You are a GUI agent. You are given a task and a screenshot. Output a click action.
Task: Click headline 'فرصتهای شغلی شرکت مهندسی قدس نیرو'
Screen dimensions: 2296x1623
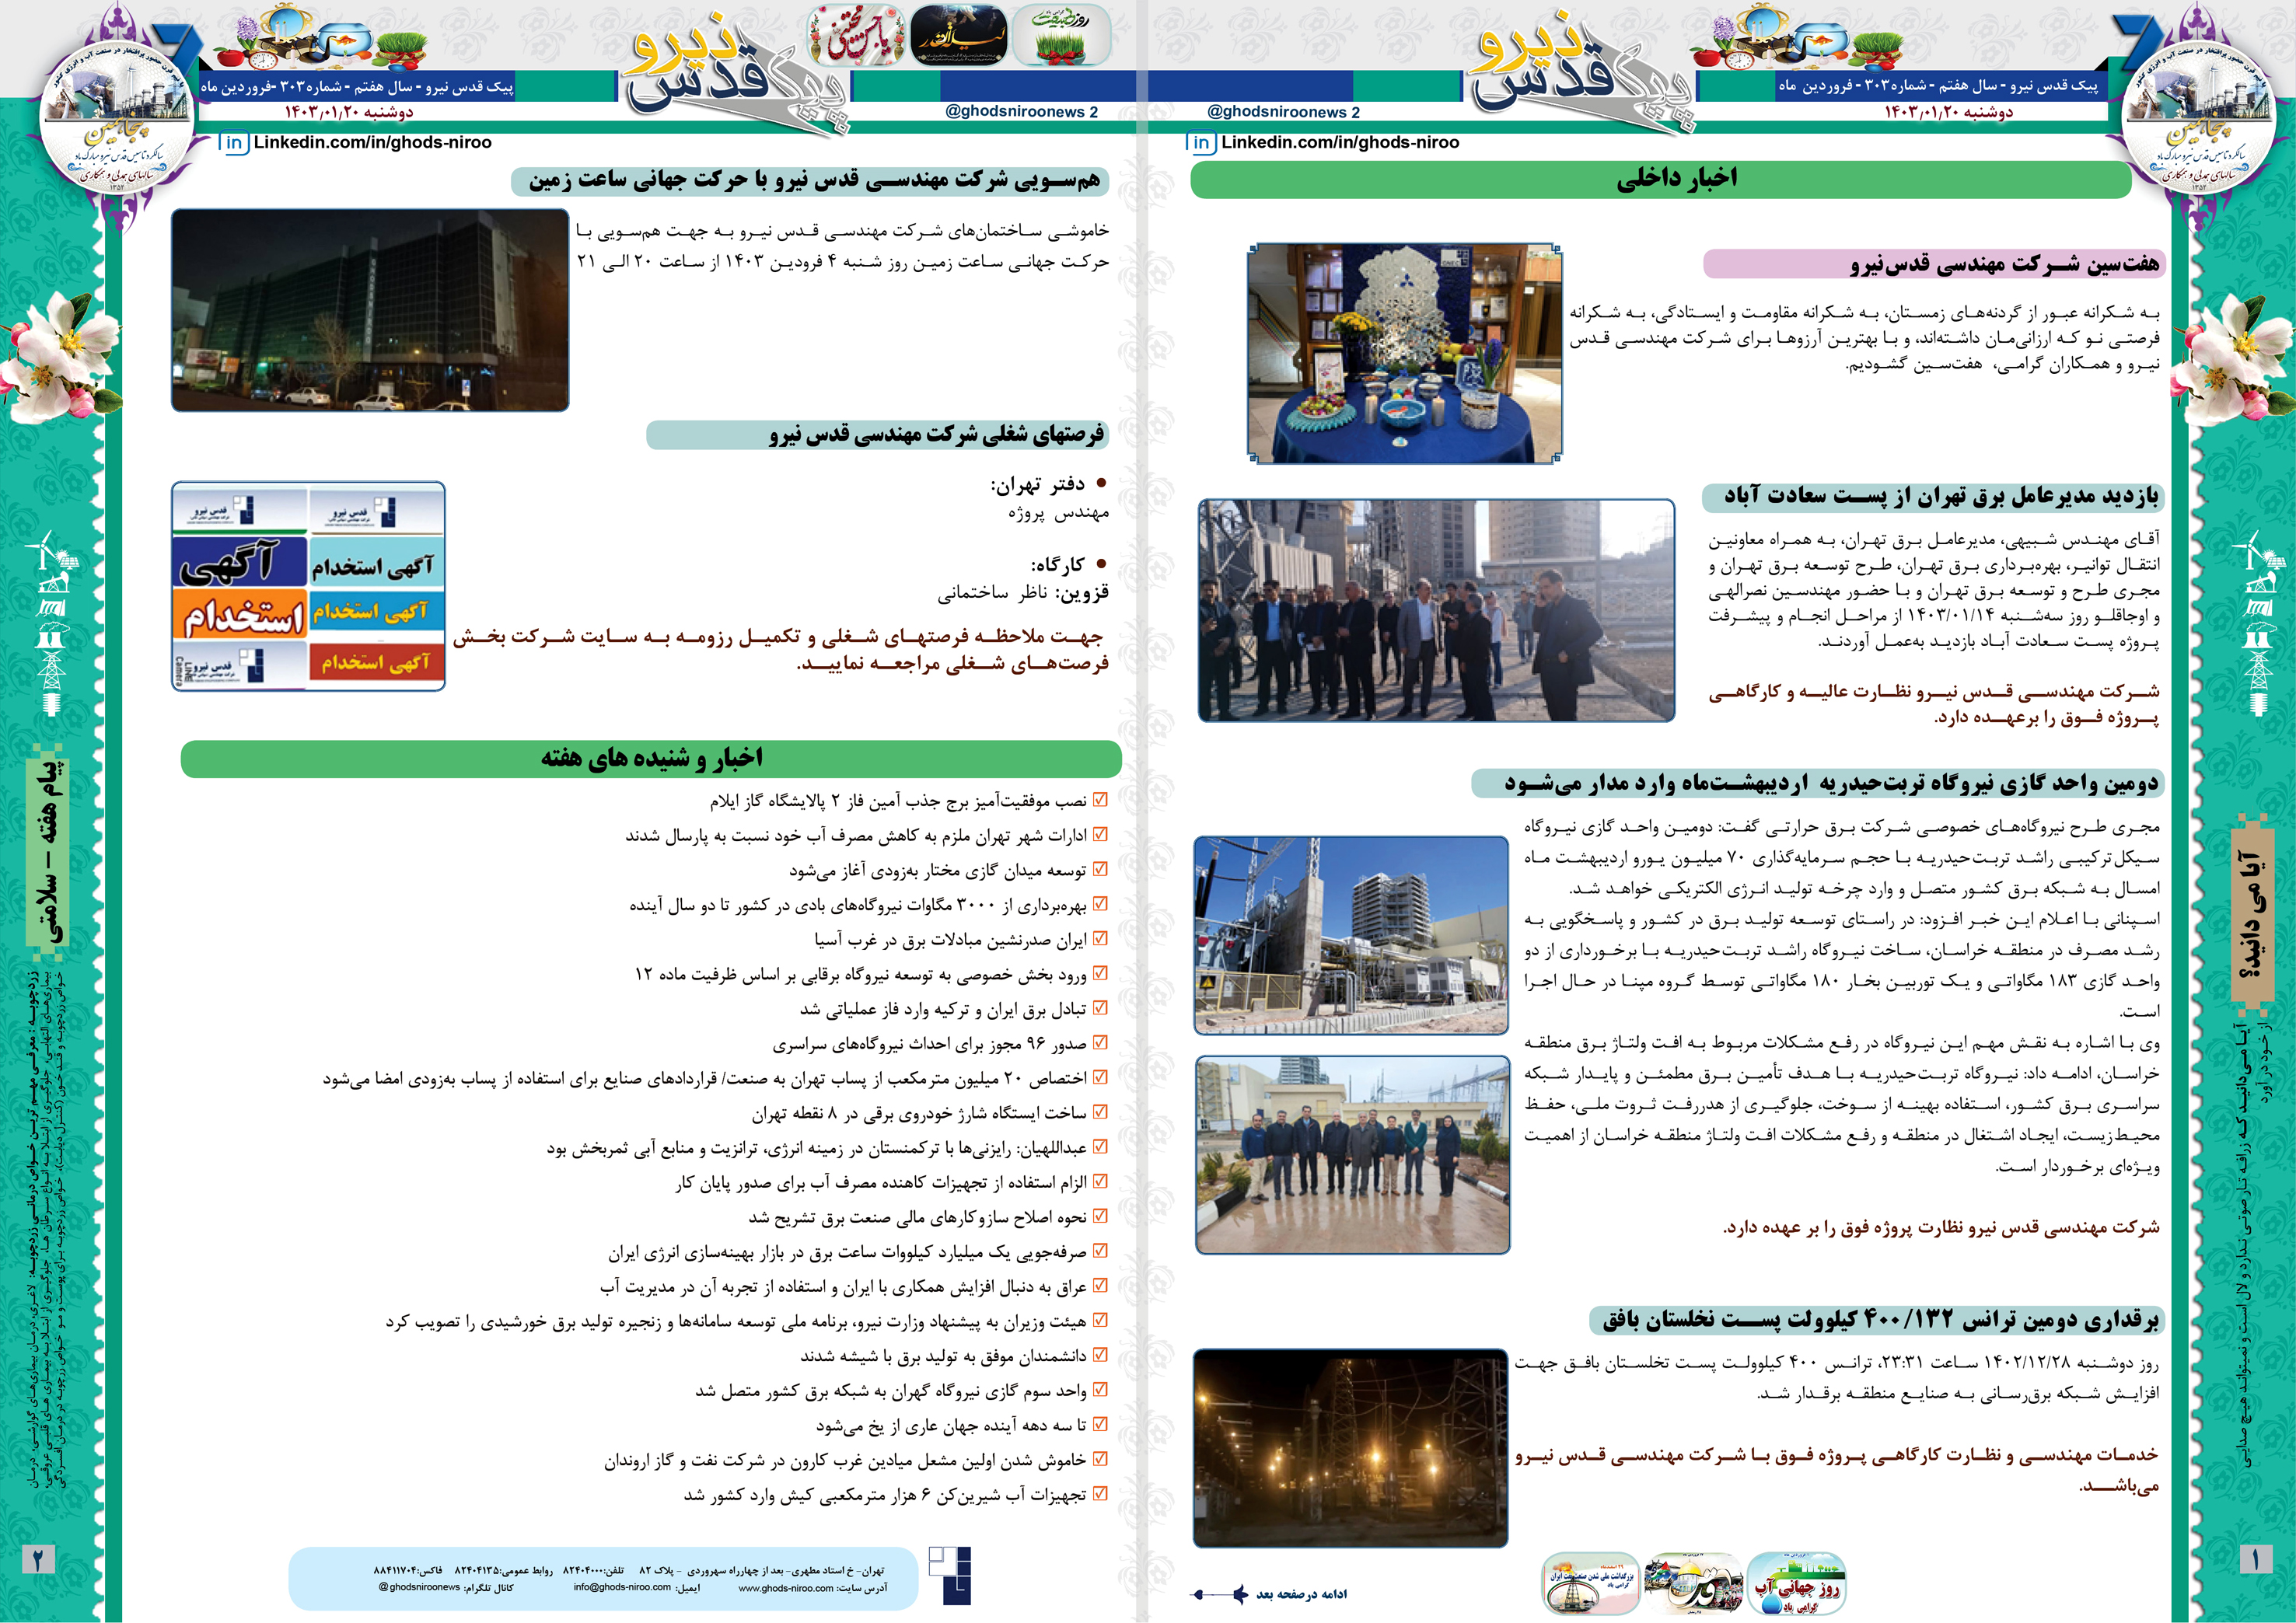coord(937,434)
